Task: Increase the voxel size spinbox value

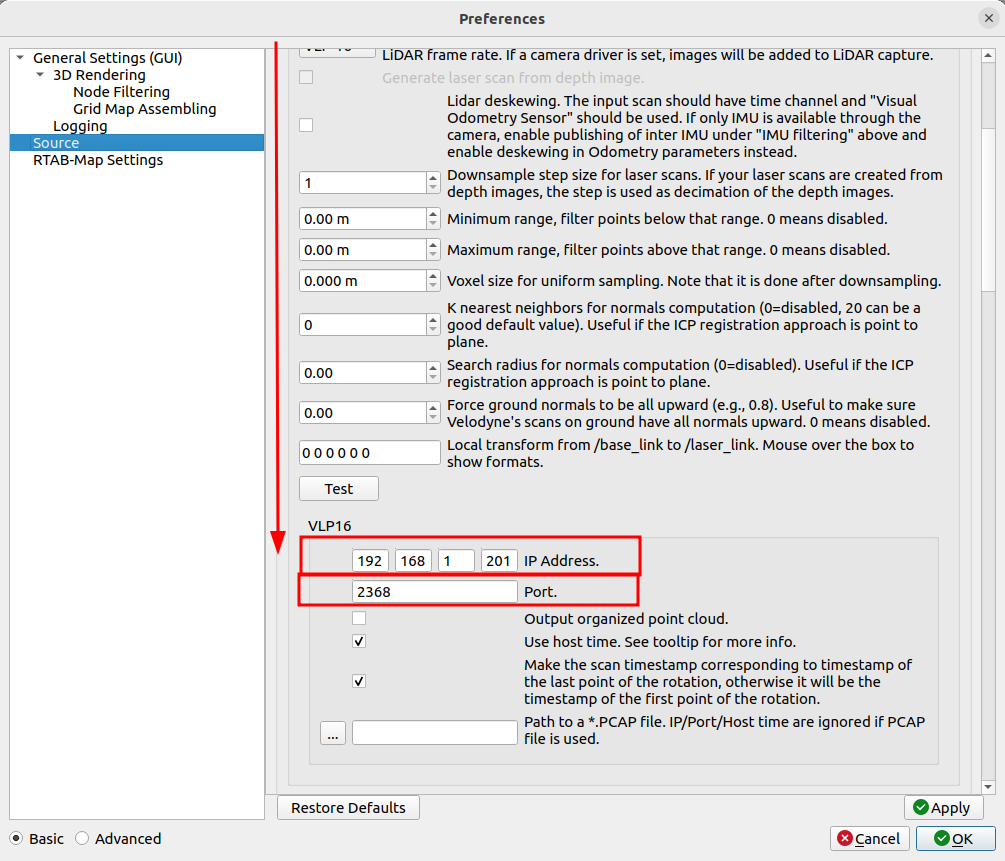Action: [x=433, y=276]
